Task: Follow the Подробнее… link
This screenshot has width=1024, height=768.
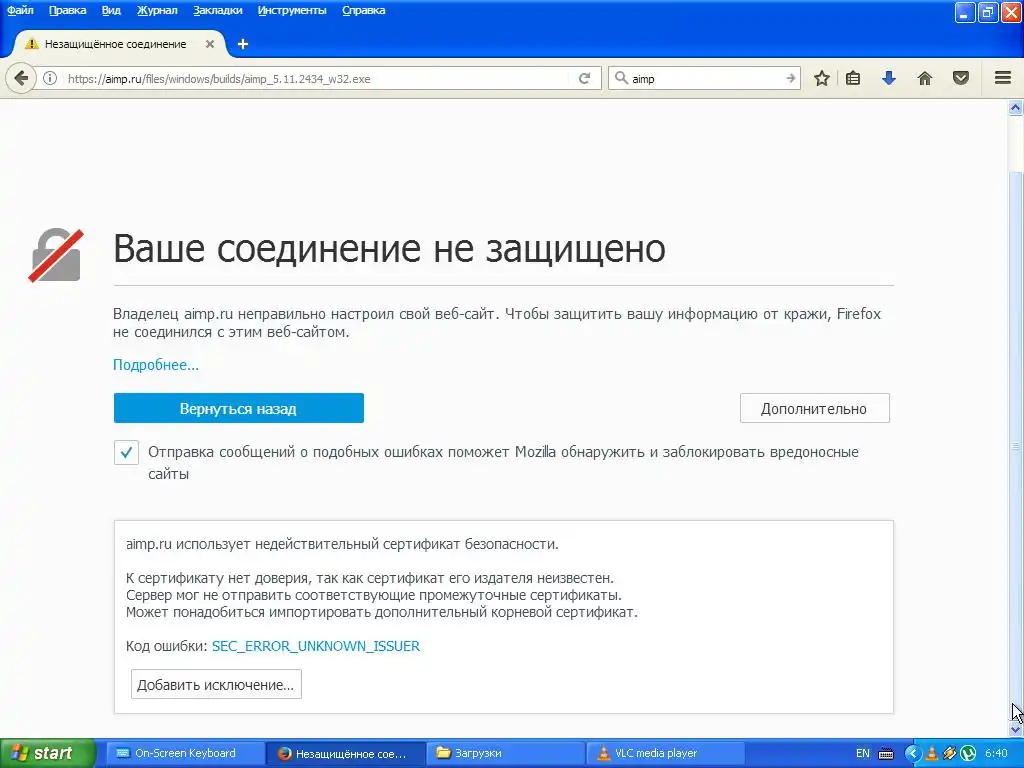Action: (155, 364)
